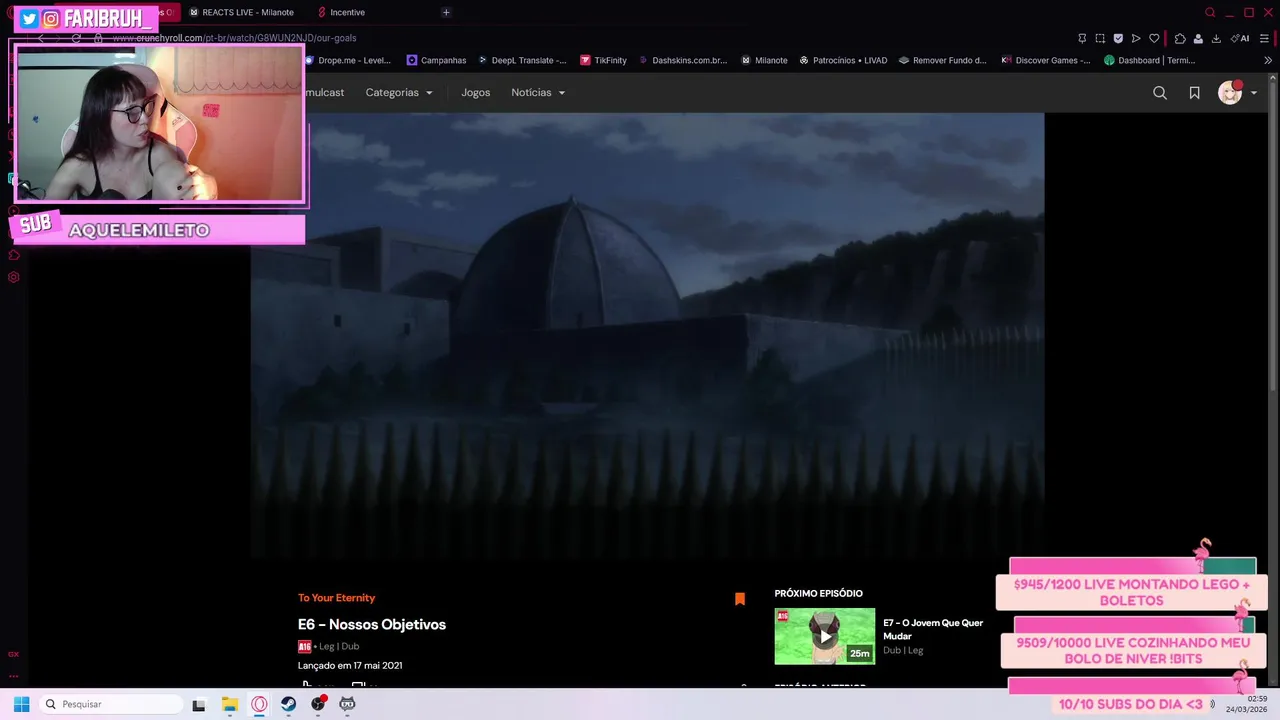Image resolution: width=1280 pixels, height=720 pixels.
Task: Open File Explorer from the taskbar
Action: tap(230, 704)
